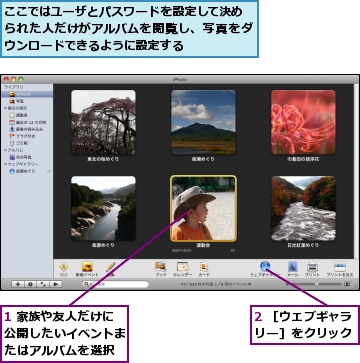Click the メール mail toolbar icon

pyautogui.click(x=293, y=266)
